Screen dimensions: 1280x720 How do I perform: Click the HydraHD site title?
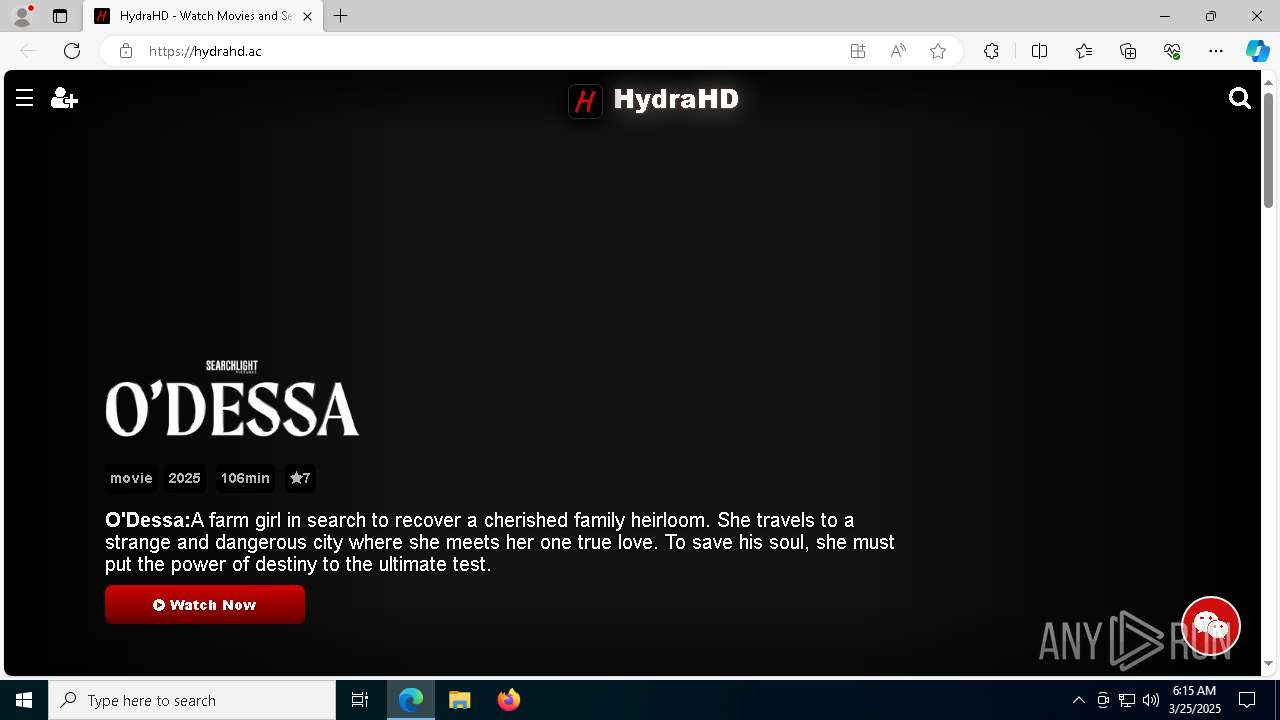click(x=676, y=99)
